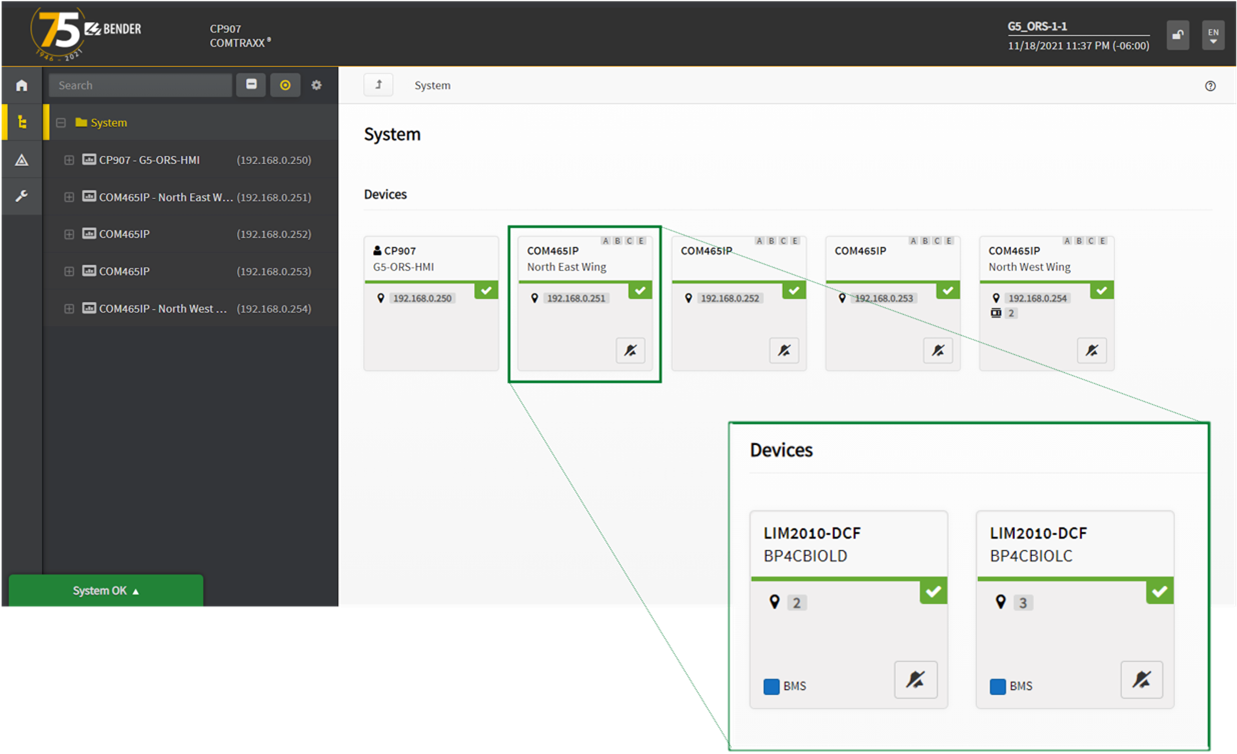1237x754 pixels.
Task: Open the home icon in left sidebar
Action: 21,86
